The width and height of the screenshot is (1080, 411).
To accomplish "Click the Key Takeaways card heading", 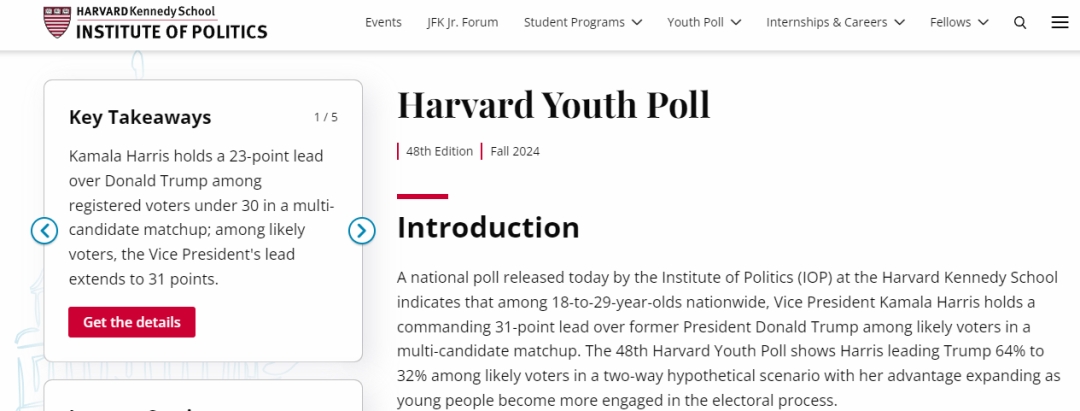I will coord(140,118).
